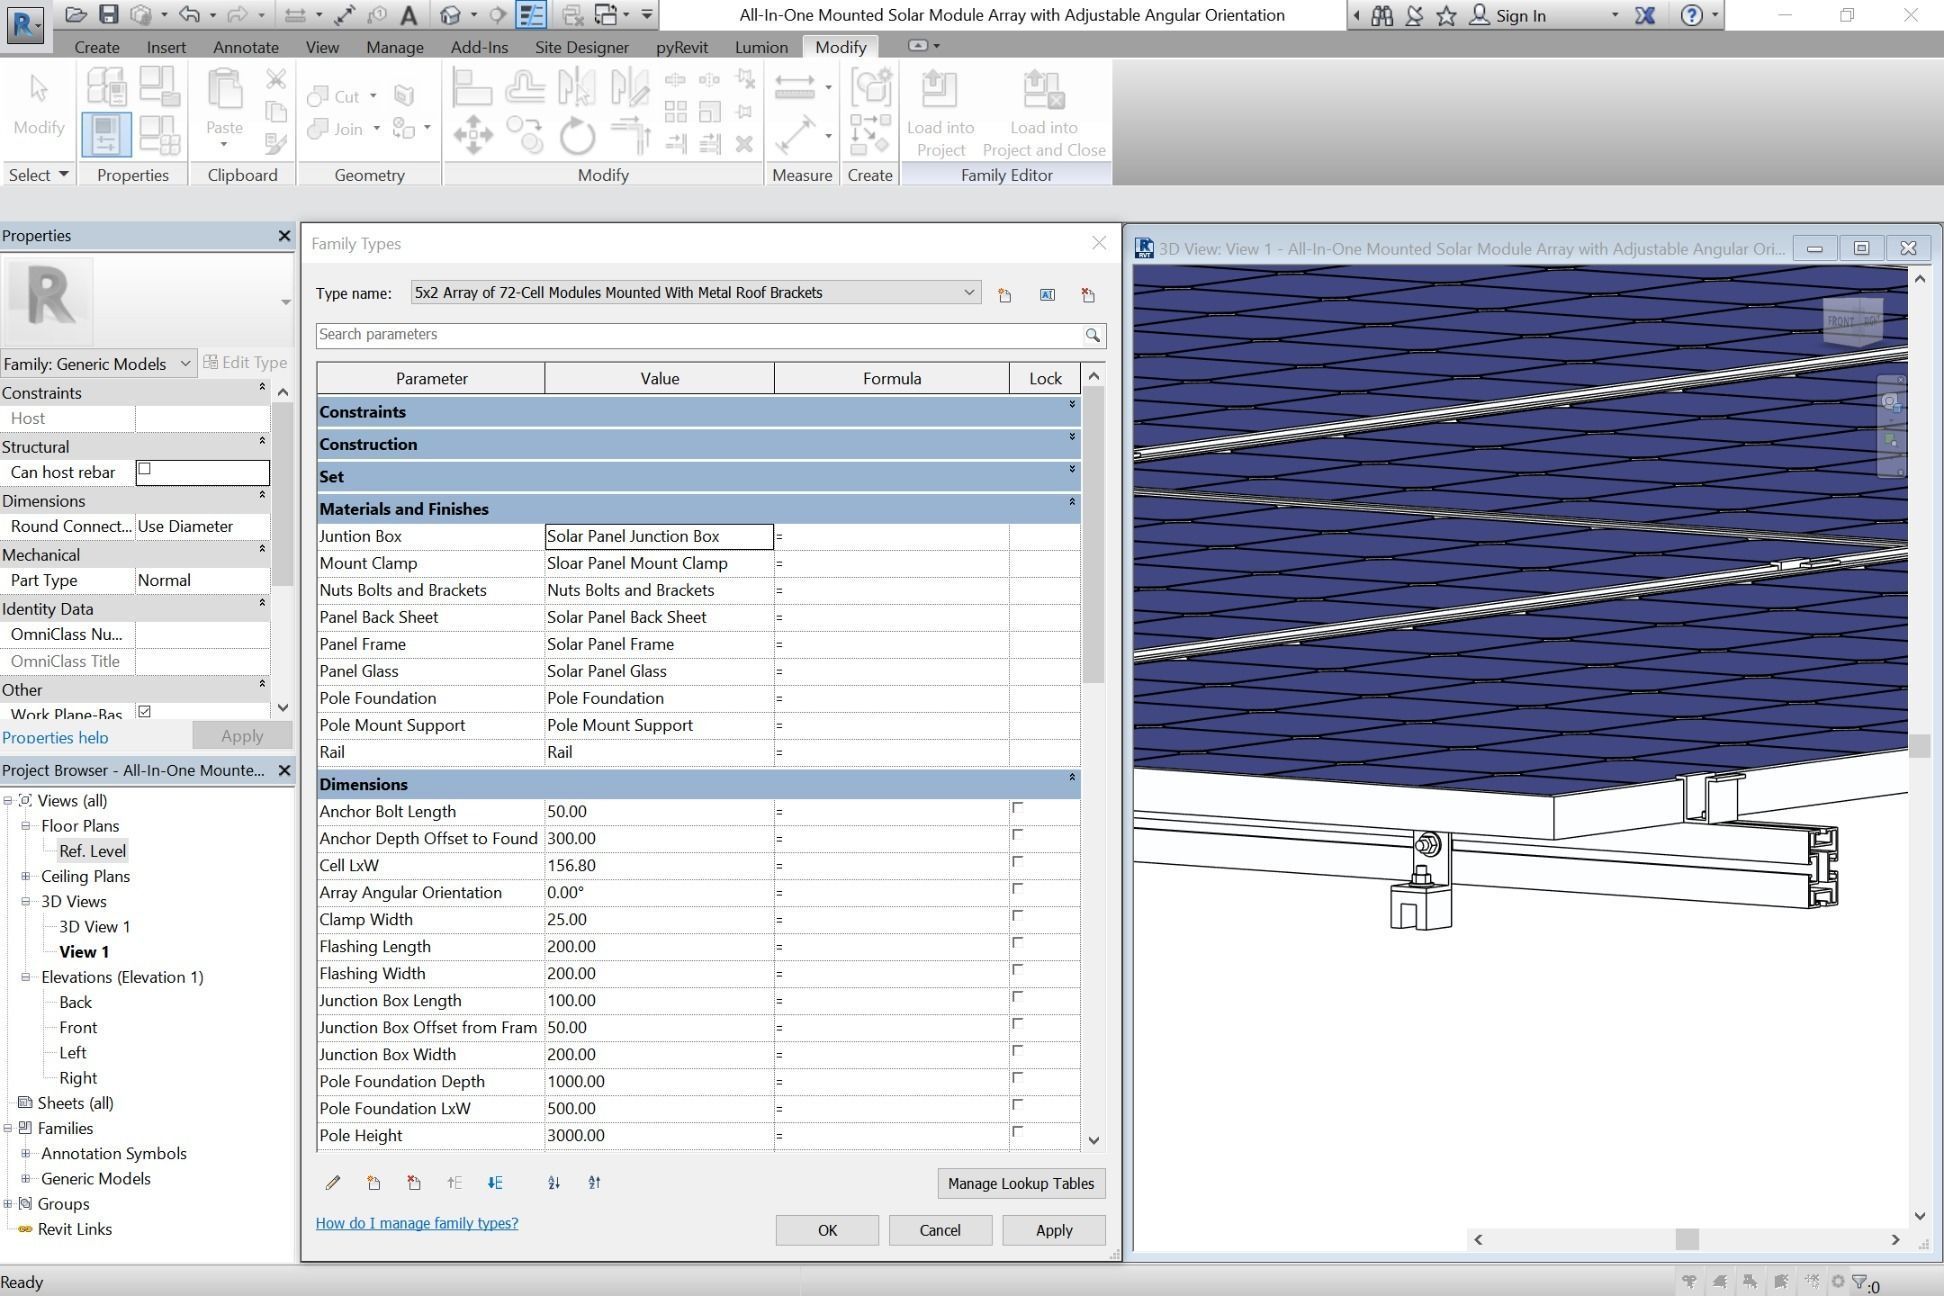Lock the Anchor Bolt Length parameter
Screen dimensions: 1944x1296
click(x=1017, y=808)
